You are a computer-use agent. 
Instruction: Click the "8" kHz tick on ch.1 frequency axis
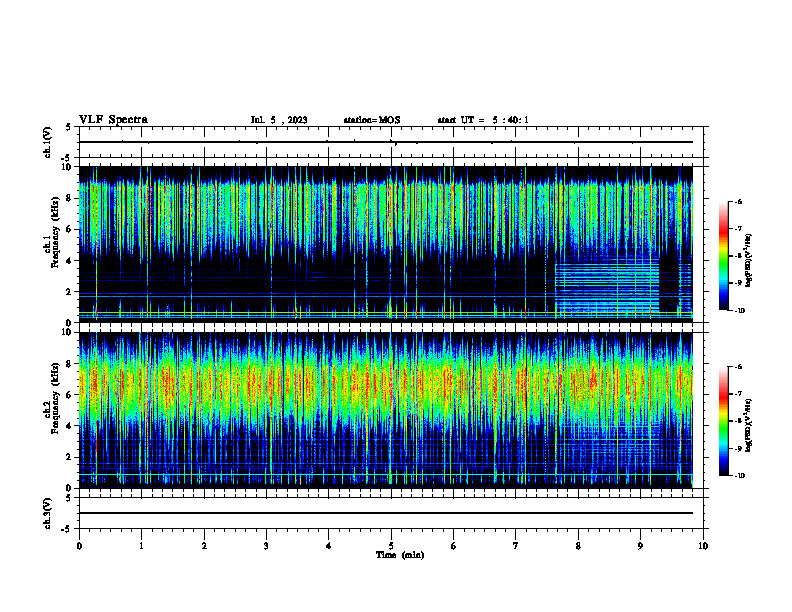[70, 198]
